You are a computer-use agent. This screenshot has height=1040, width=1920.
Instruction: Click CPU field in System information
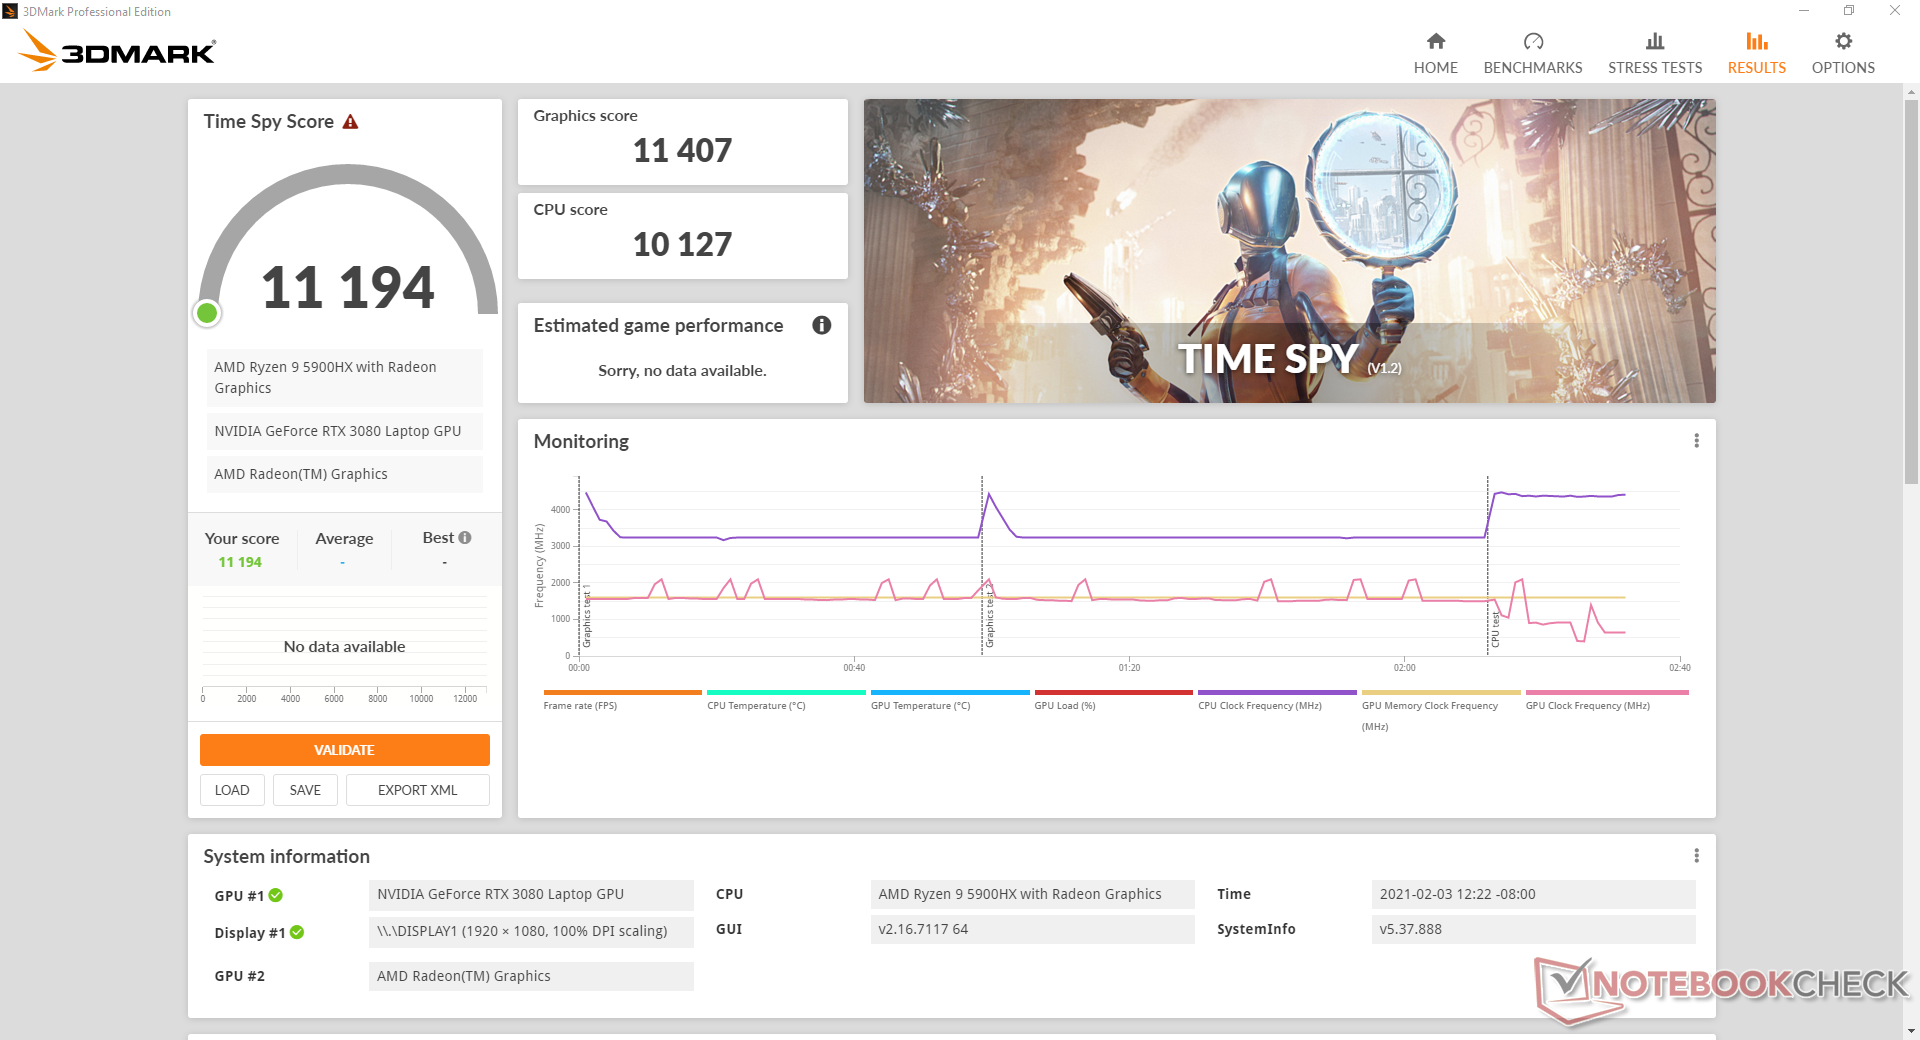[x=1032, y=894]
